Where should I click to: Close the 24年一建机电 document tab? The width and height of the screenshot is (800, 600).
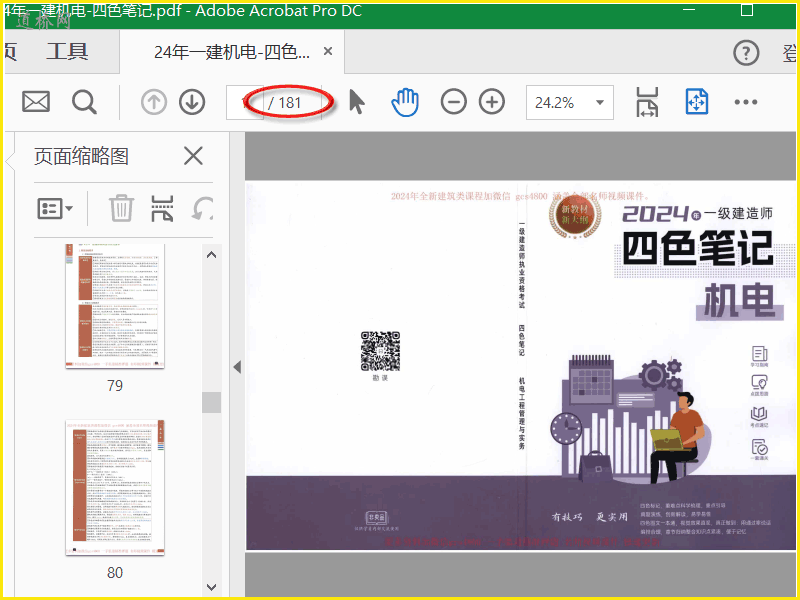tap(328, 51)
